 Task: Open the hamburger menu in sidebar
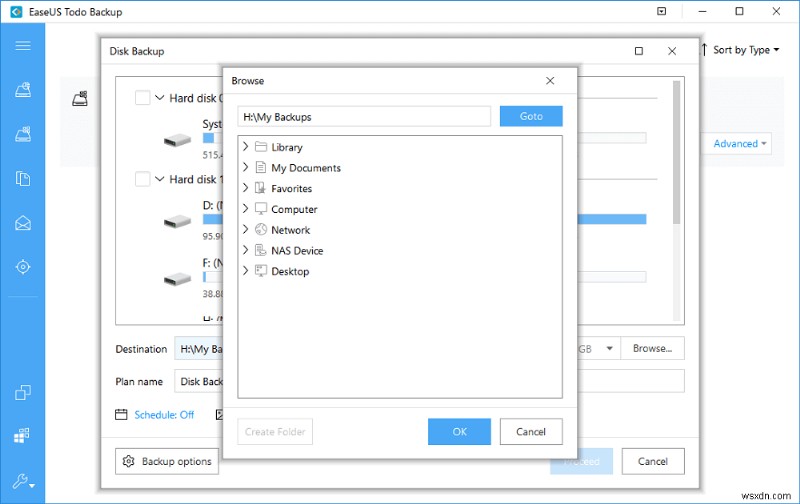click(22, 46)
